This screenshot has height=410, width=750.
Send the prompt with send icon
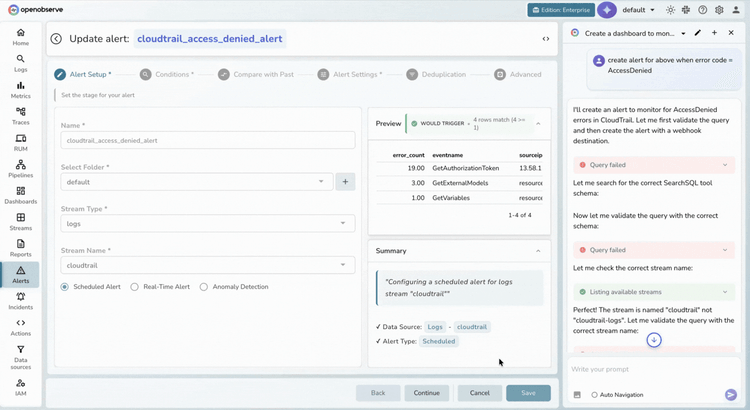730,394
